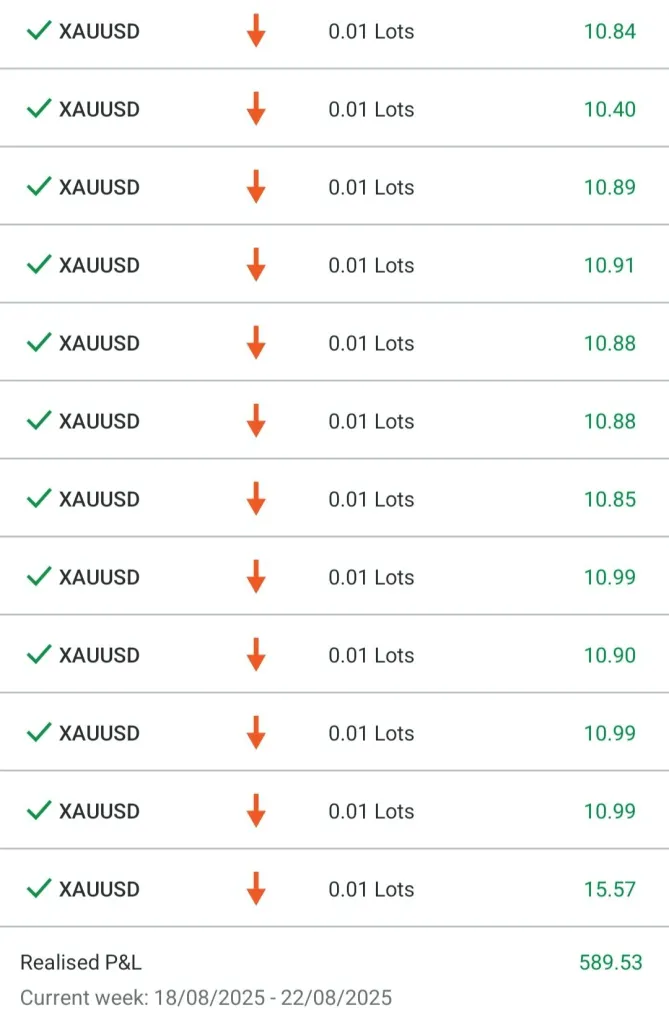The image size is (669, 1023).
Task: Click the 0.01 Lots label on the 10.90 trade
Action: coord(371,655)
